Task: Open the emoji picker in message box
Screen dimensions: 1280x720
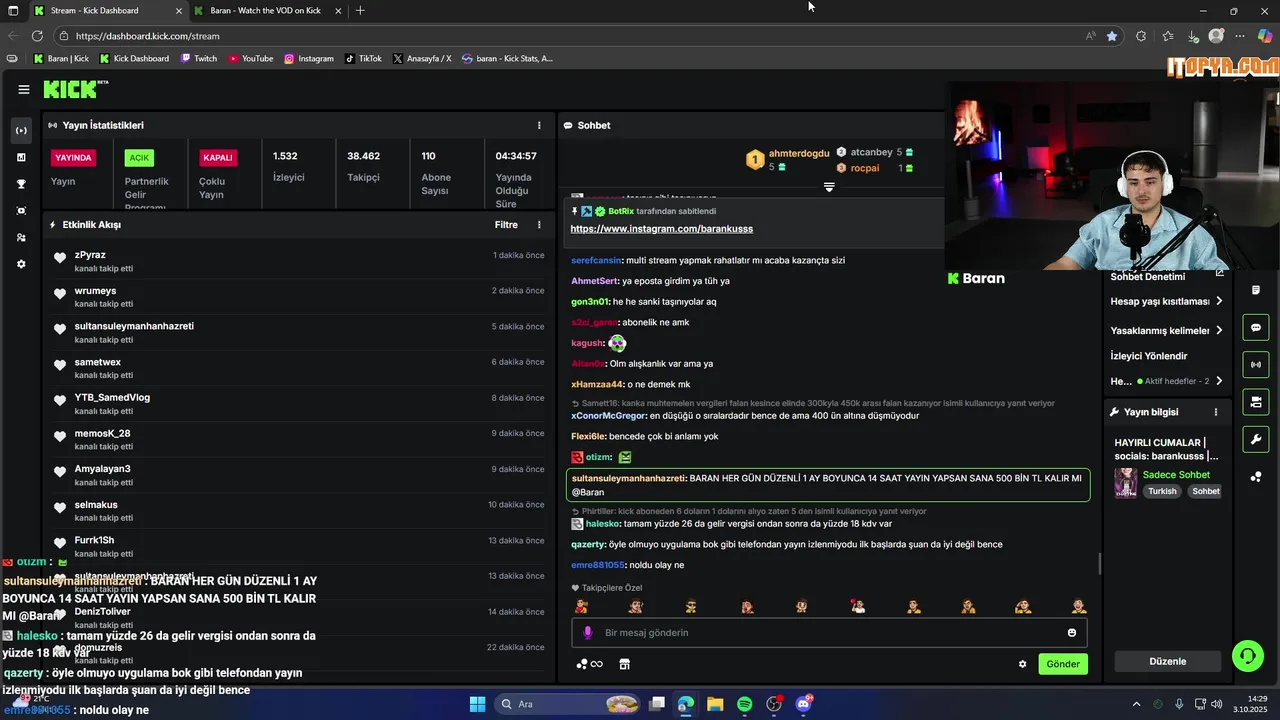Action: coord(1072,633)
